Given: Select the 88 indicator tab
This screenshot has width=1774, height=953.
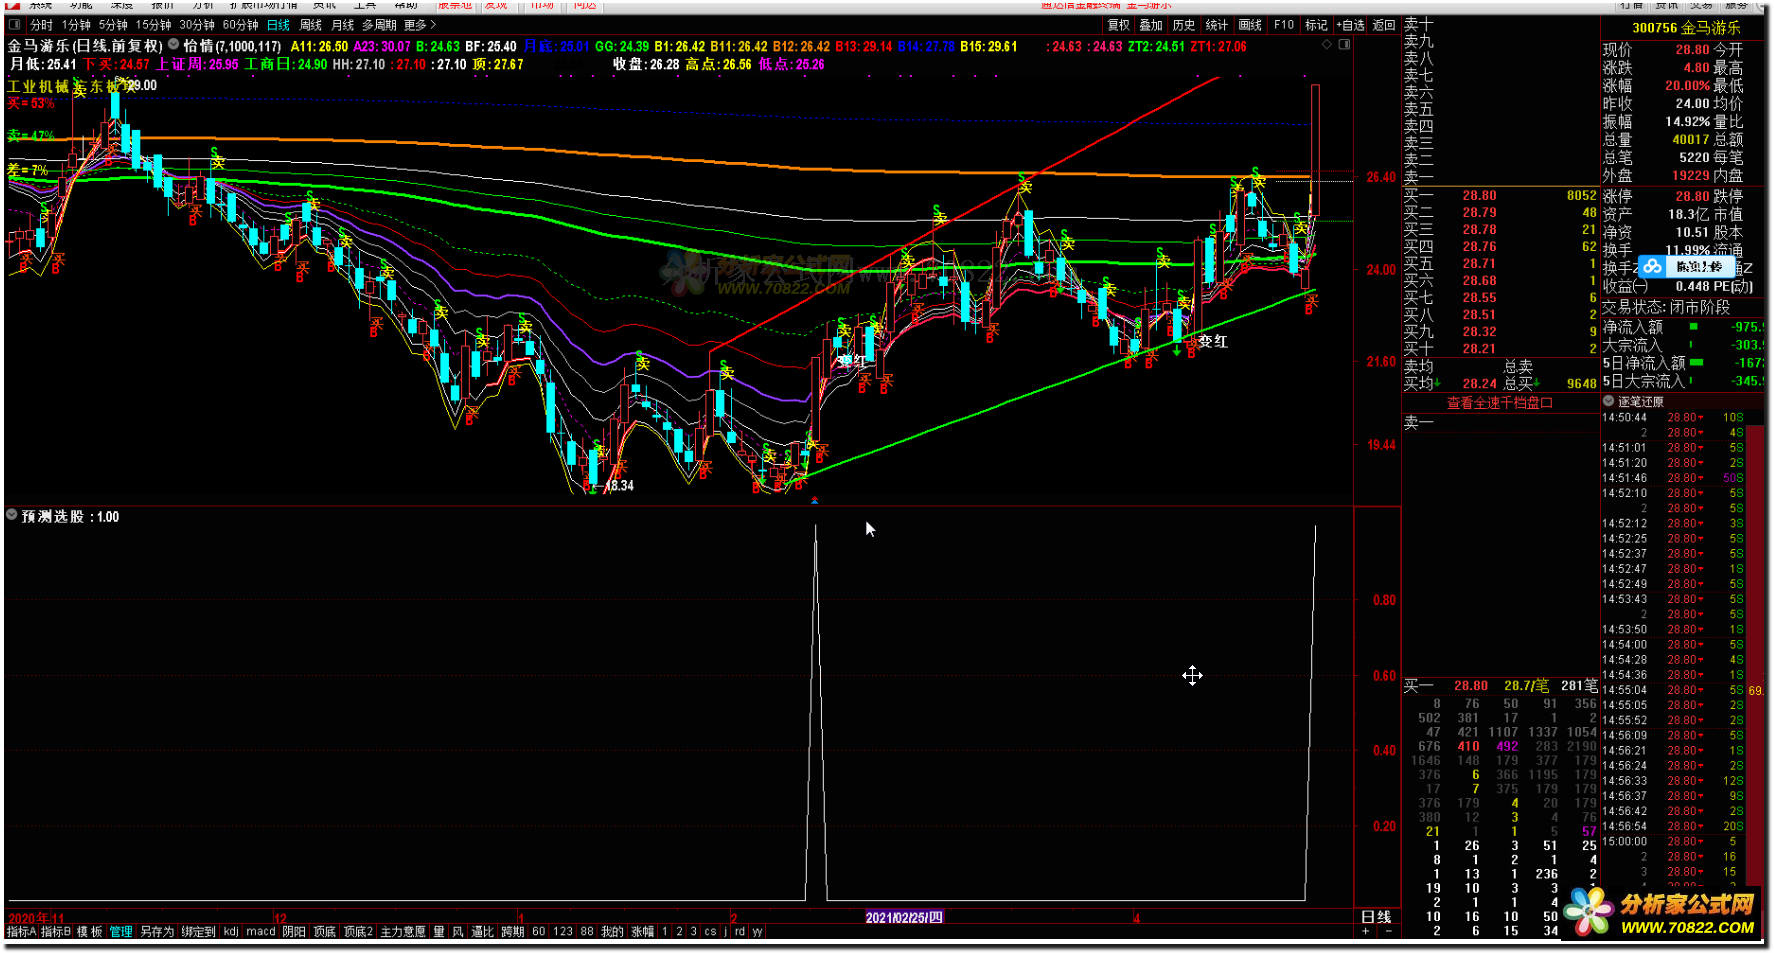Looking at the screenshot, I should tap(587, 931).
